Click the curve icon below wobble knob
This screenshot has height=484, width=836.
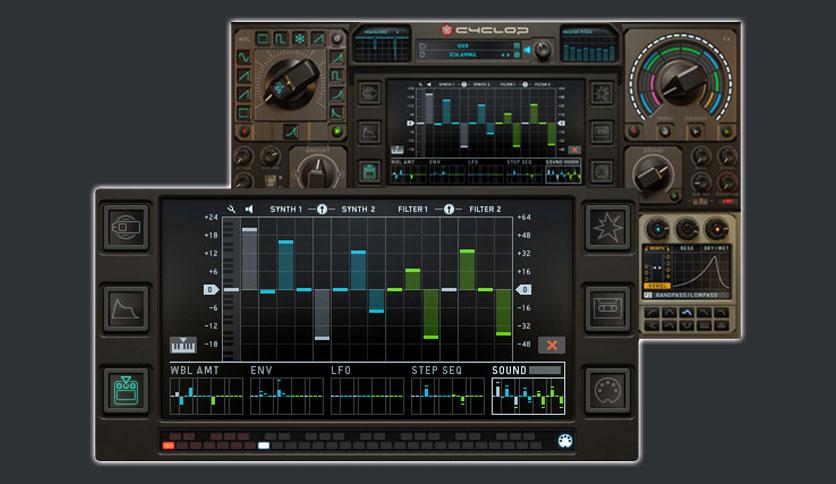point(291,132)
